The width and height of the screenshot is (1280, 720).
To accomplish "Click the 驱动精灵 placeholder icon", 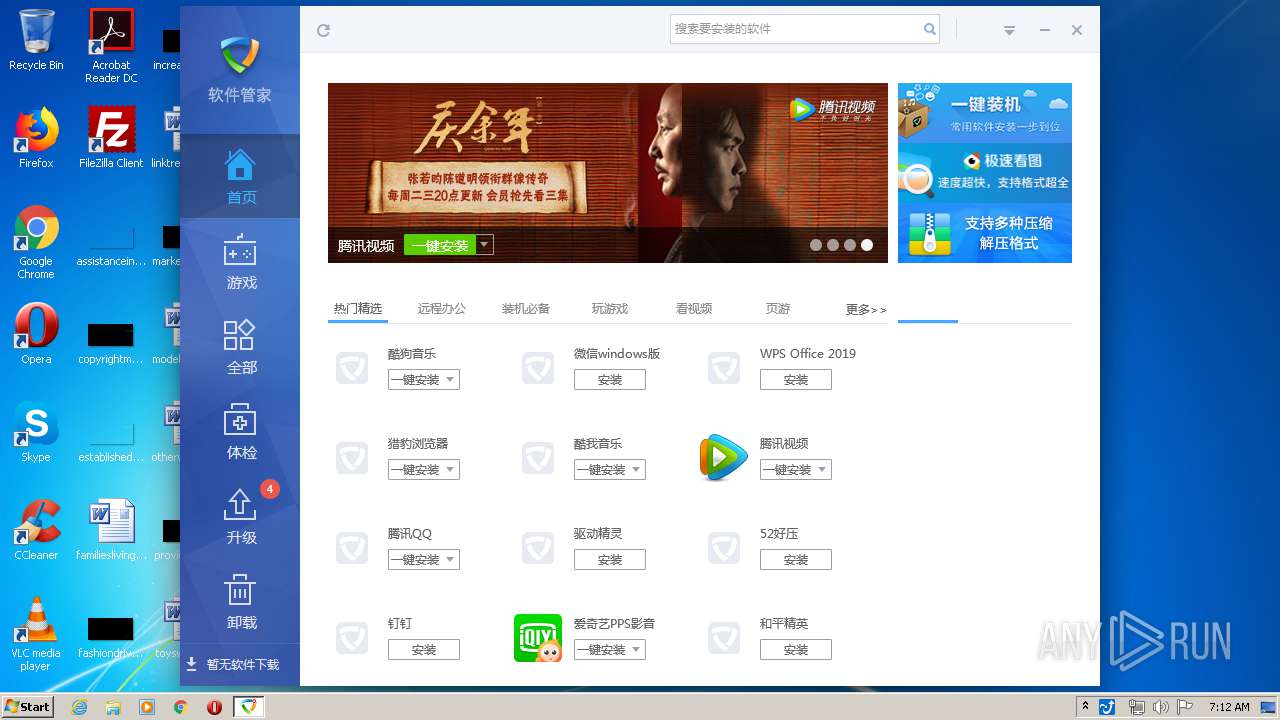I will (x=538, y=548).
